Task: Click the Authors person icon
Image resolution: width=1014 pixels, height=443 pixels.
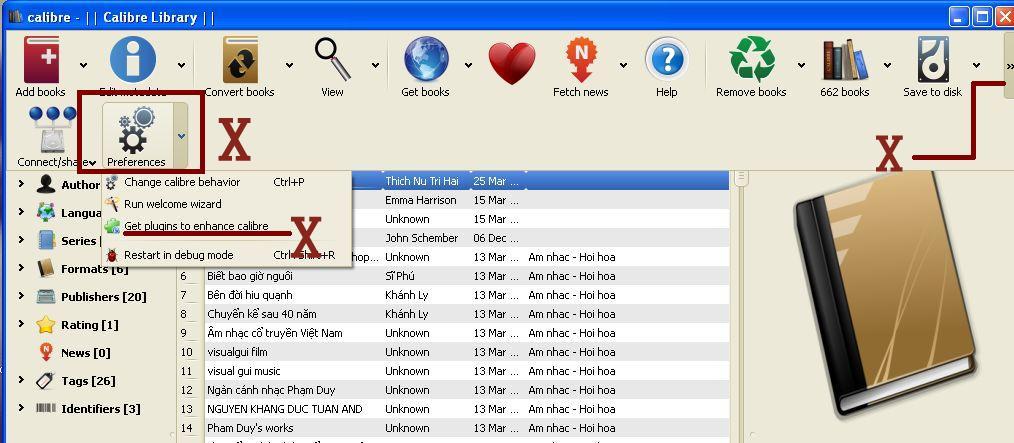Action: click(x=46, y=184)
